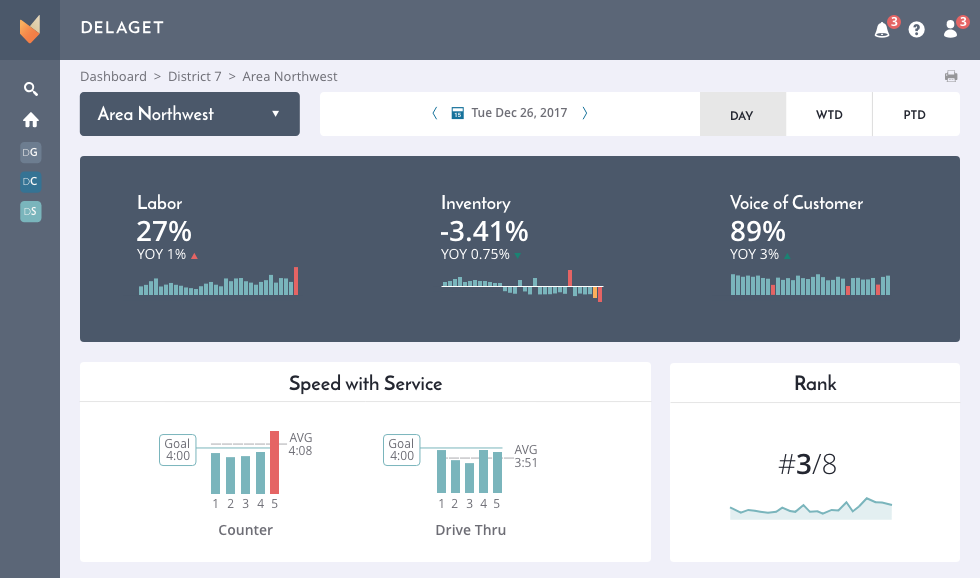Open notifications via the bell icon
The image size is (980, 578).
tap(879, 28)
